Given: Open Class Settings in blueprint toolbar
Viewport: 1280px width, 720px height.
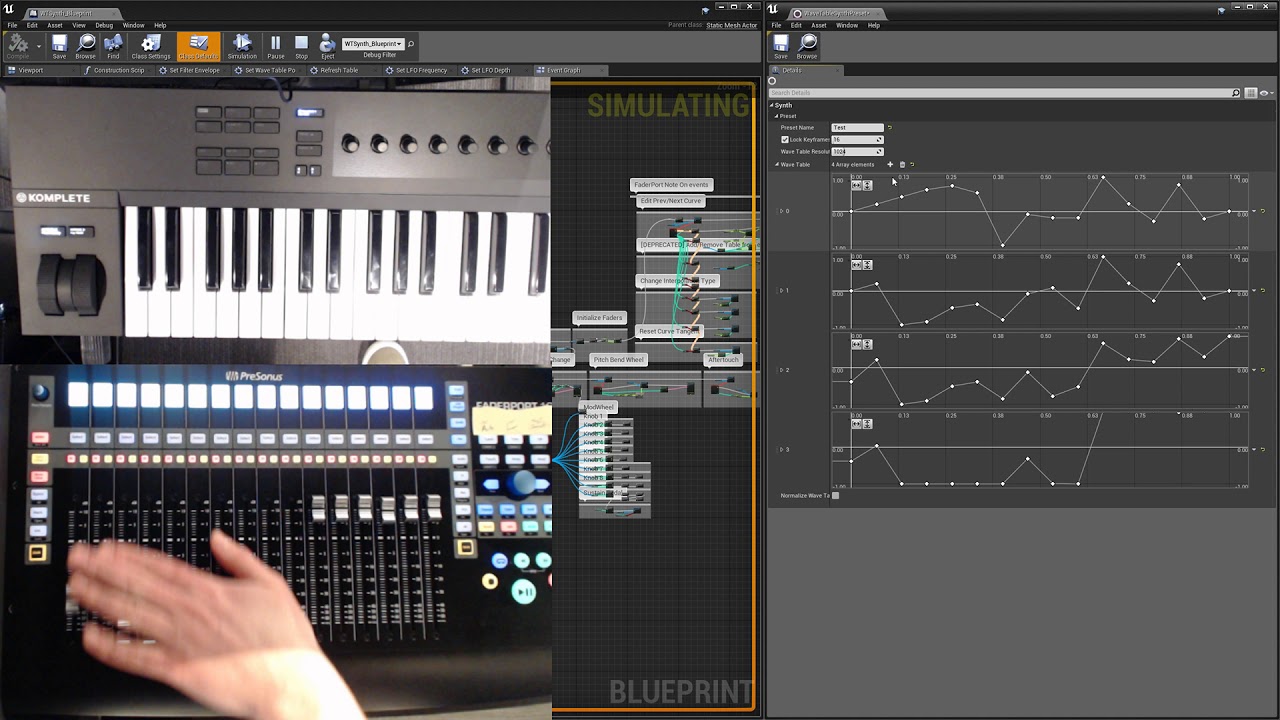Looking at the screenshot, I should (x=151, y=47).
